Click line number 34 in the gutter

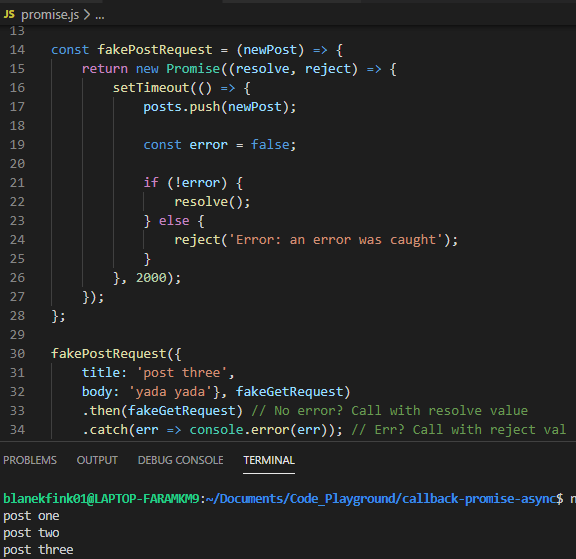17,430
